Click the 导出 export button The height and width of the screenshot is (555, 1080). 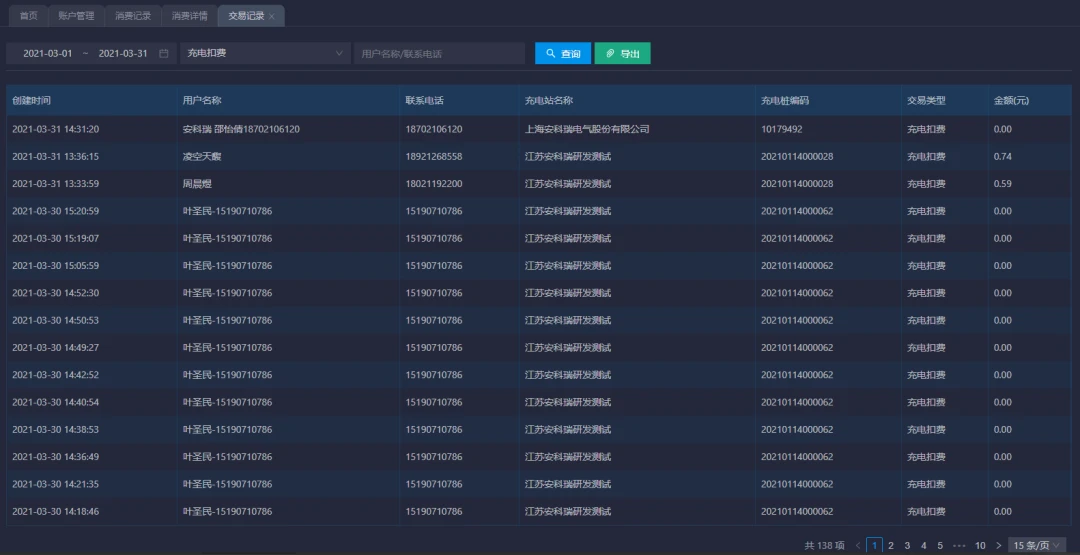623,54
